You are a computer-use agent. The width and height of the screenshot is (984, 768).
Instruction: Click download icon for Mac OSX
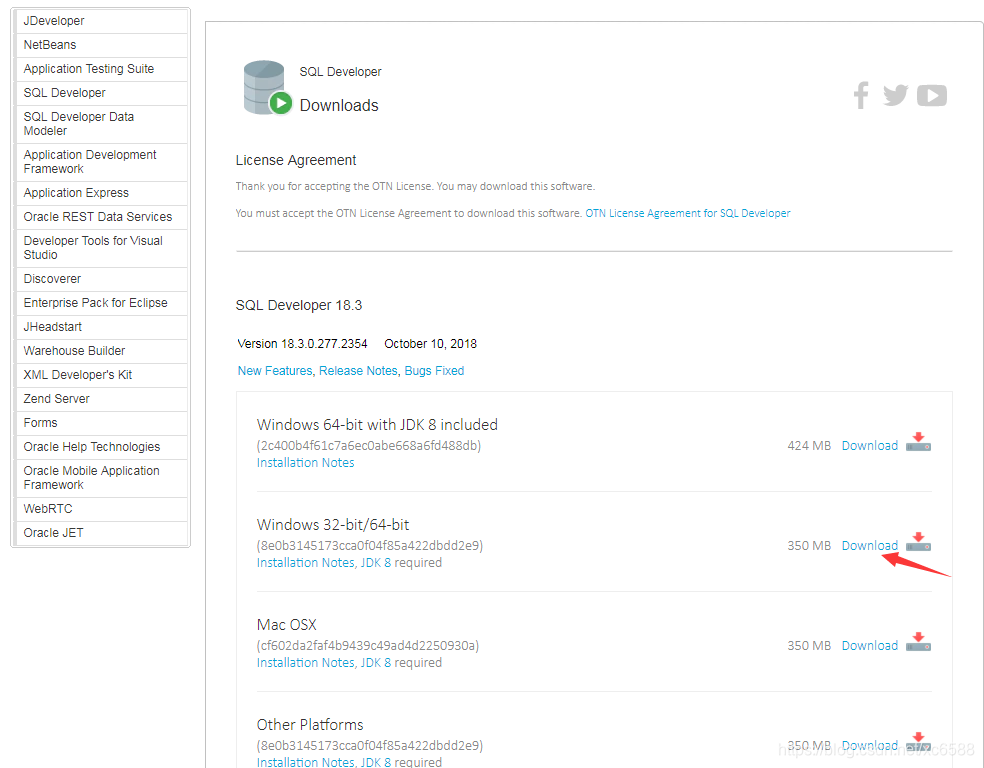tap(918, 641)
